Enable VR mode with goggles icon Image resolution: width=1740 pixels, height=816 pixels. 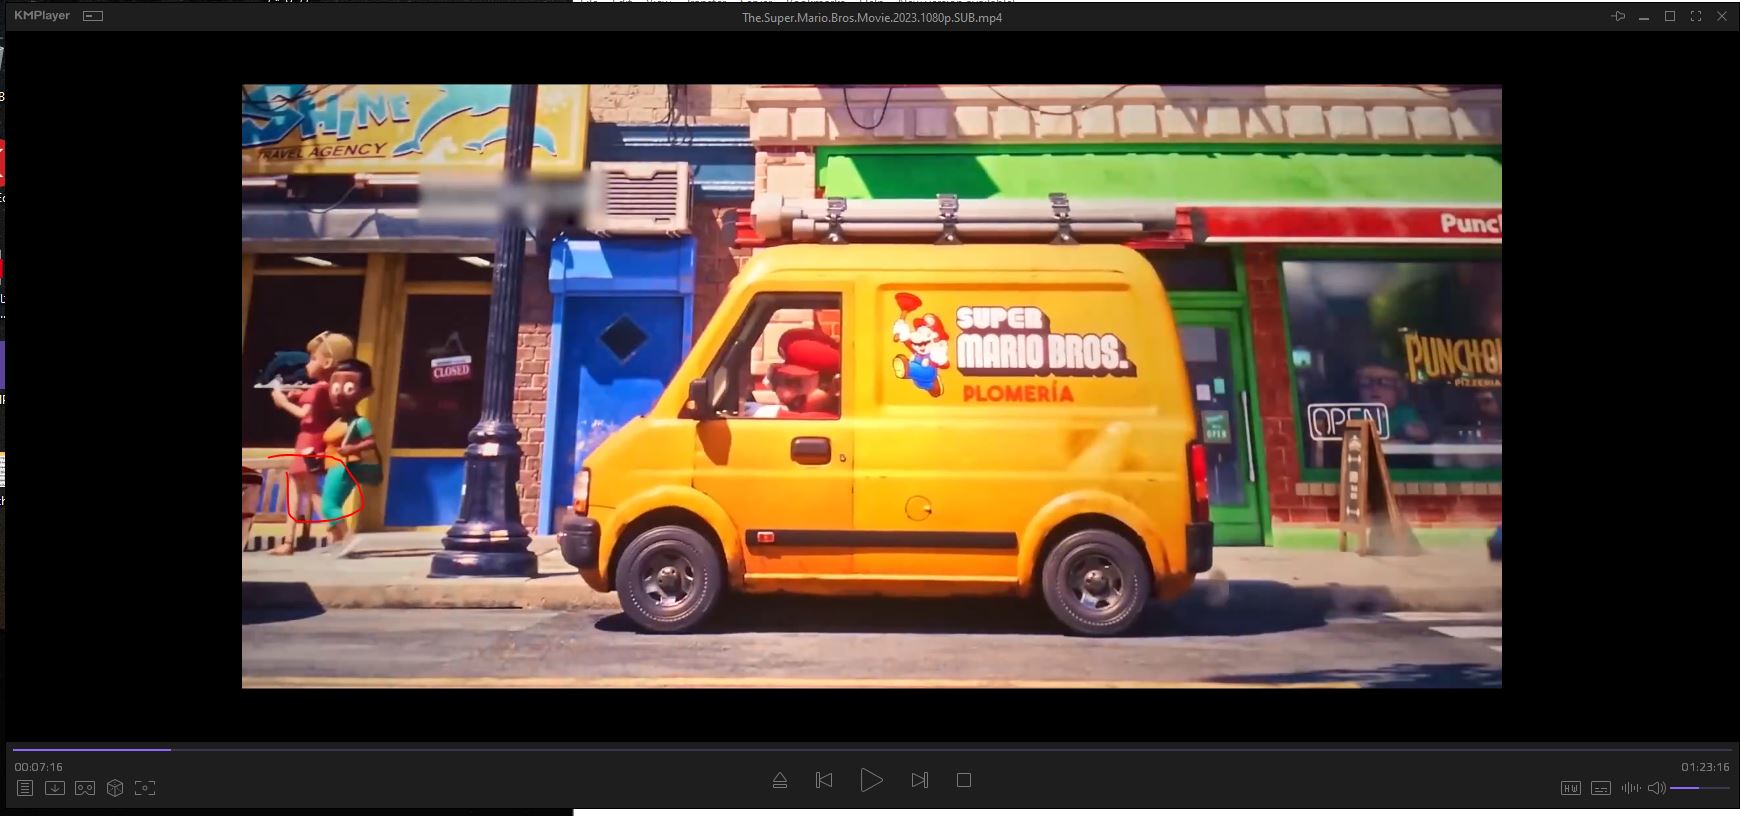coord(85,788)
